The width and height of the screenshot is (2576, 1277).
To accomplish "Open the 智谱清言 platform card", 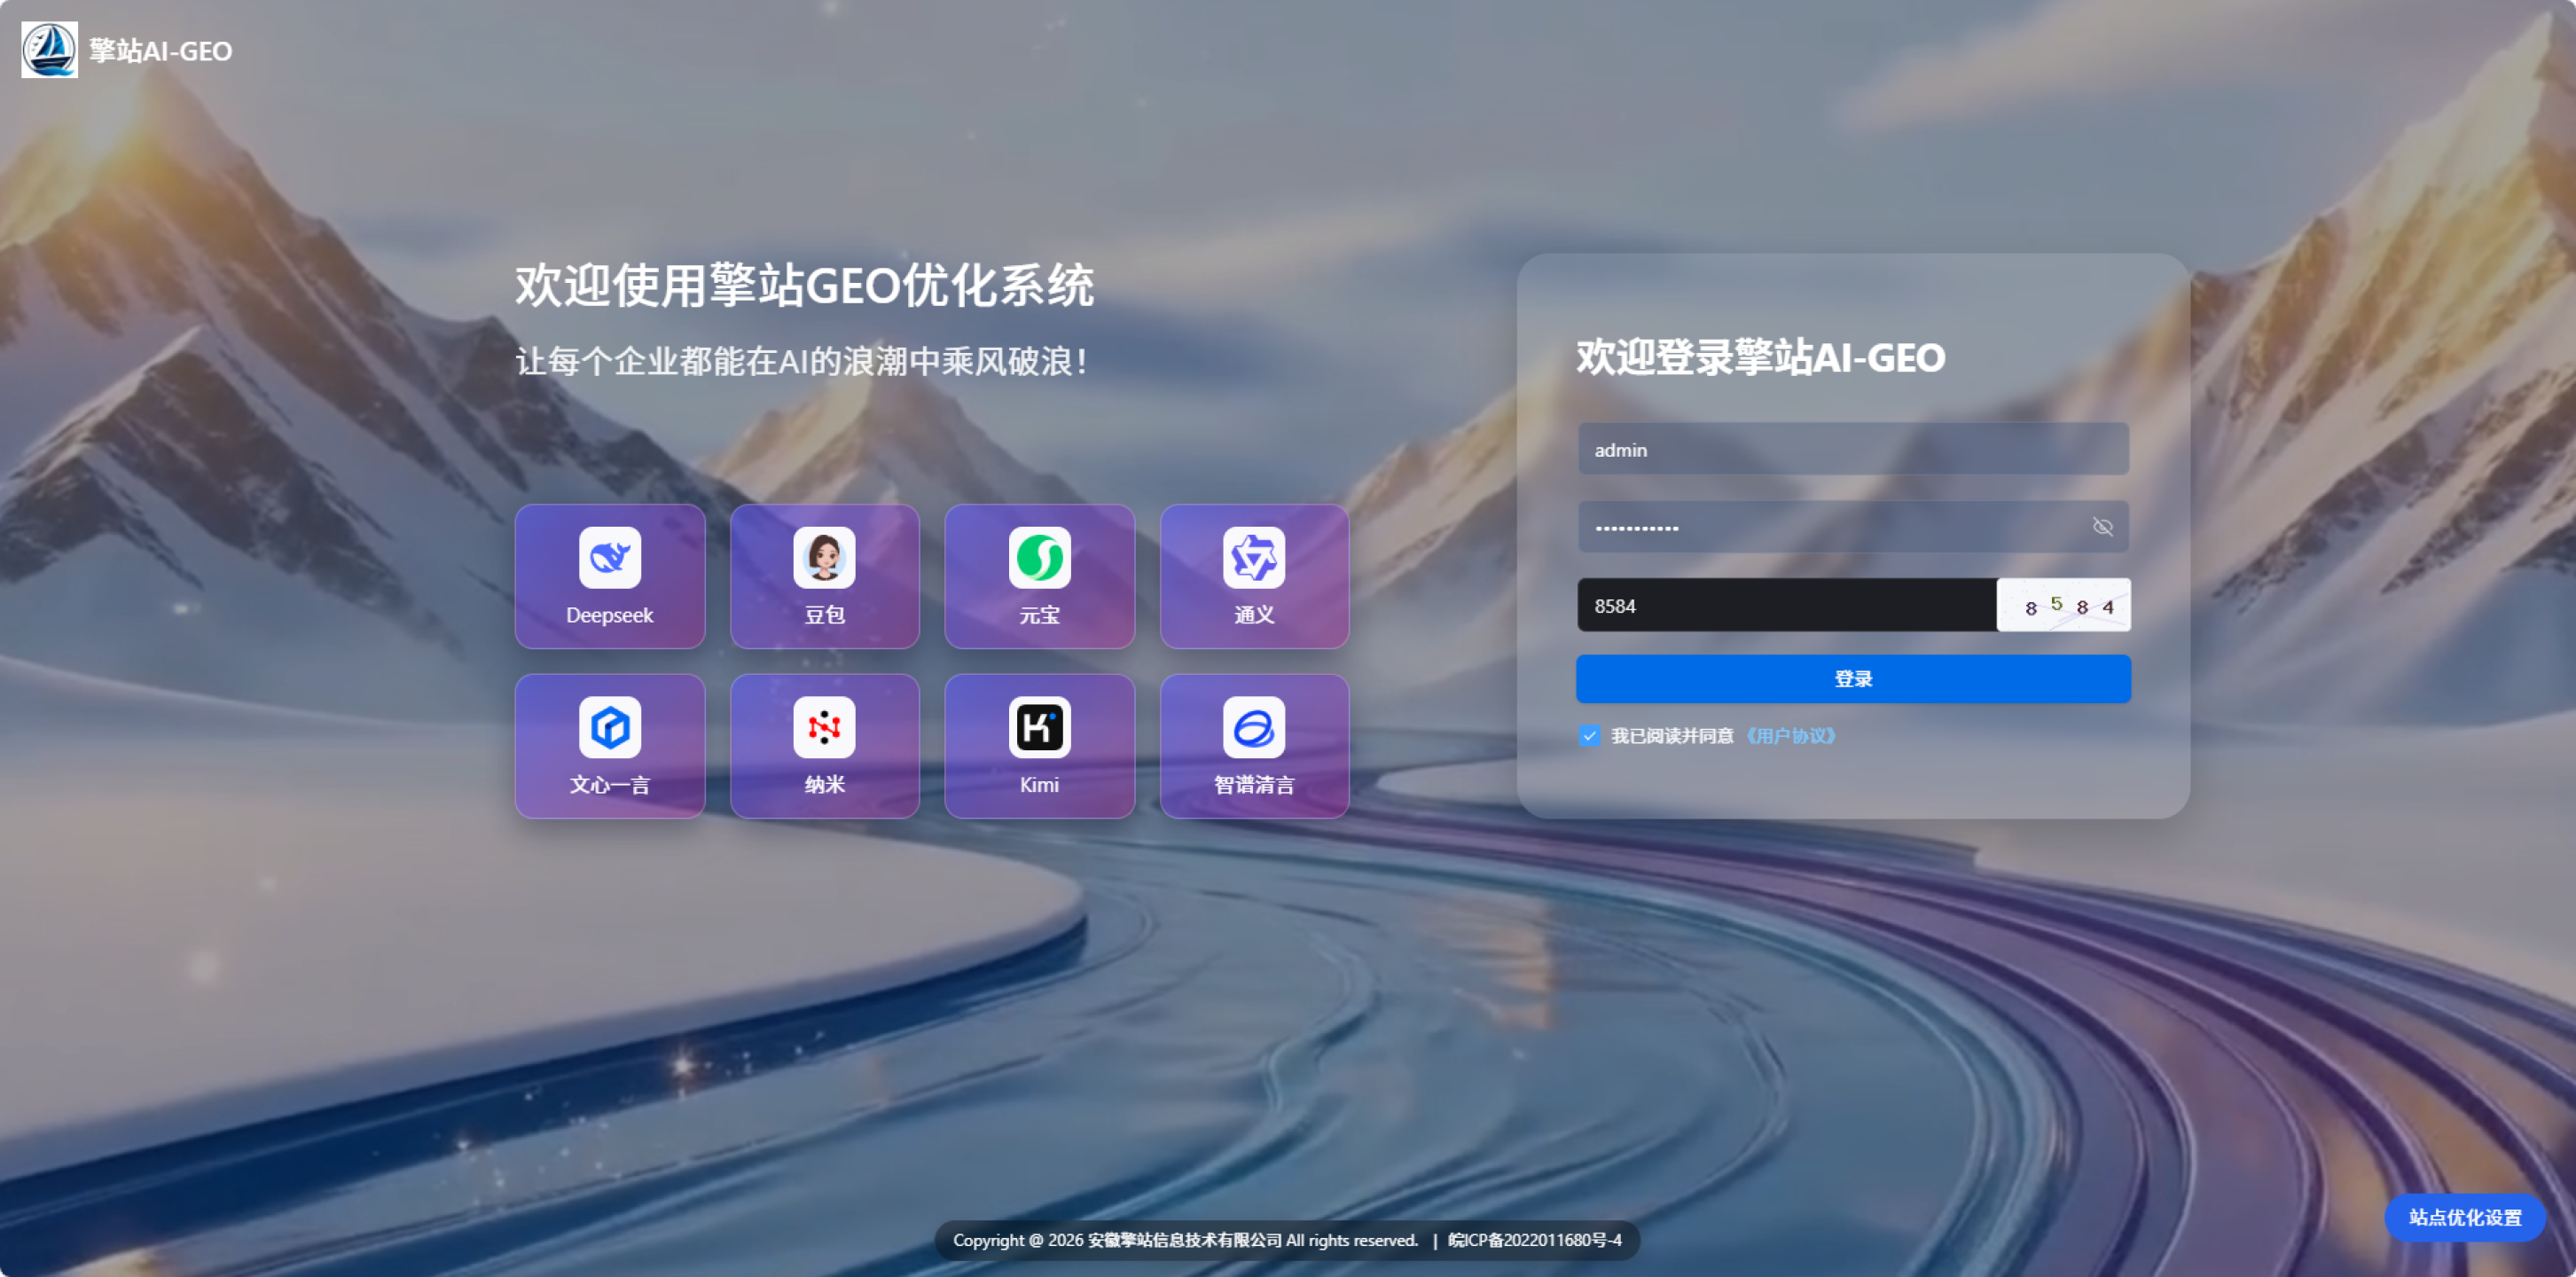I will coord(1254,746).
